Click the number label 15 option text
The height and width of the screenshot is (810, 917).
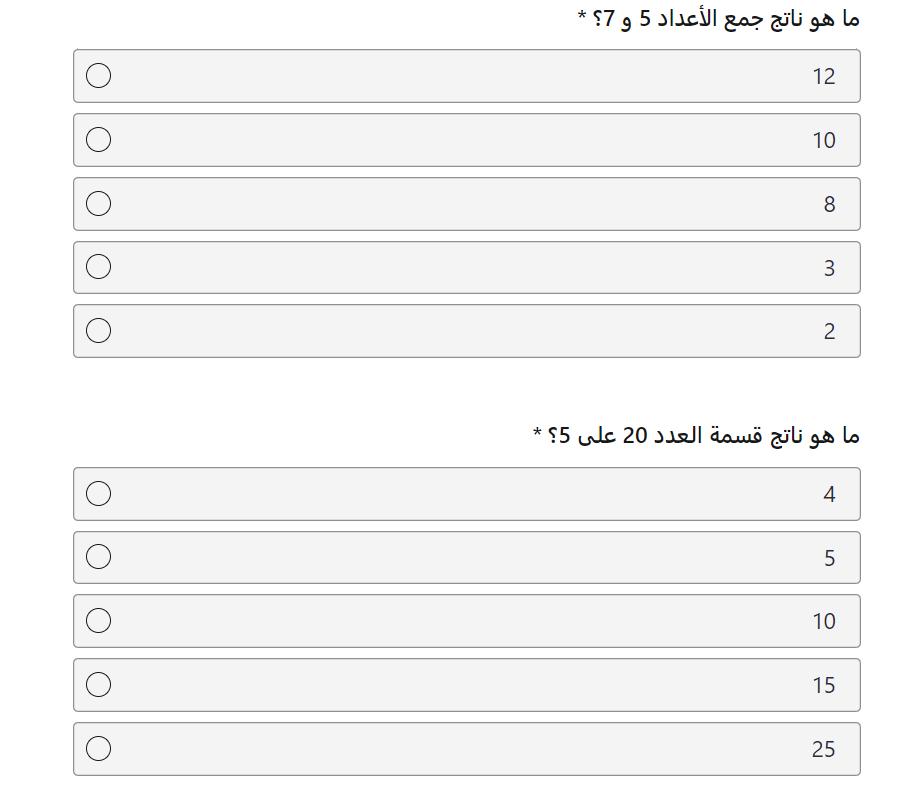[824, 685]
